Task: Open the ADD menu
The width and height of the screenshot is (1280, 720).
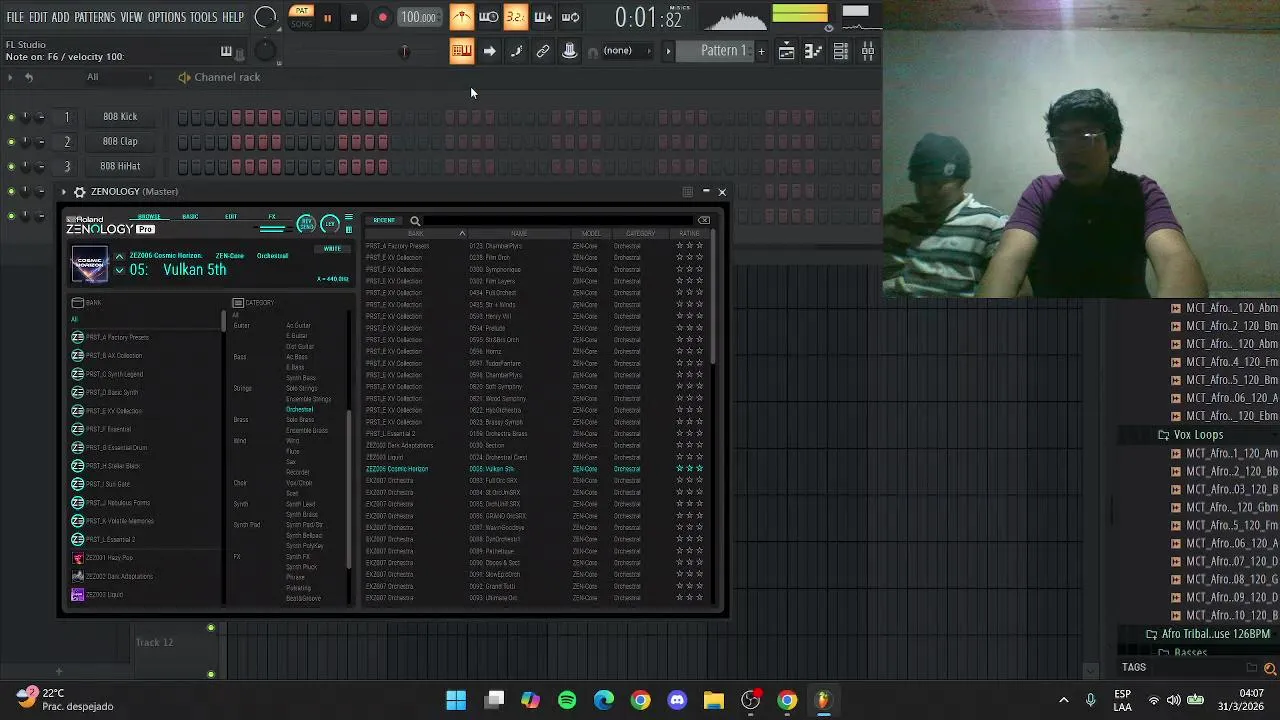Action: coord(61,18)
